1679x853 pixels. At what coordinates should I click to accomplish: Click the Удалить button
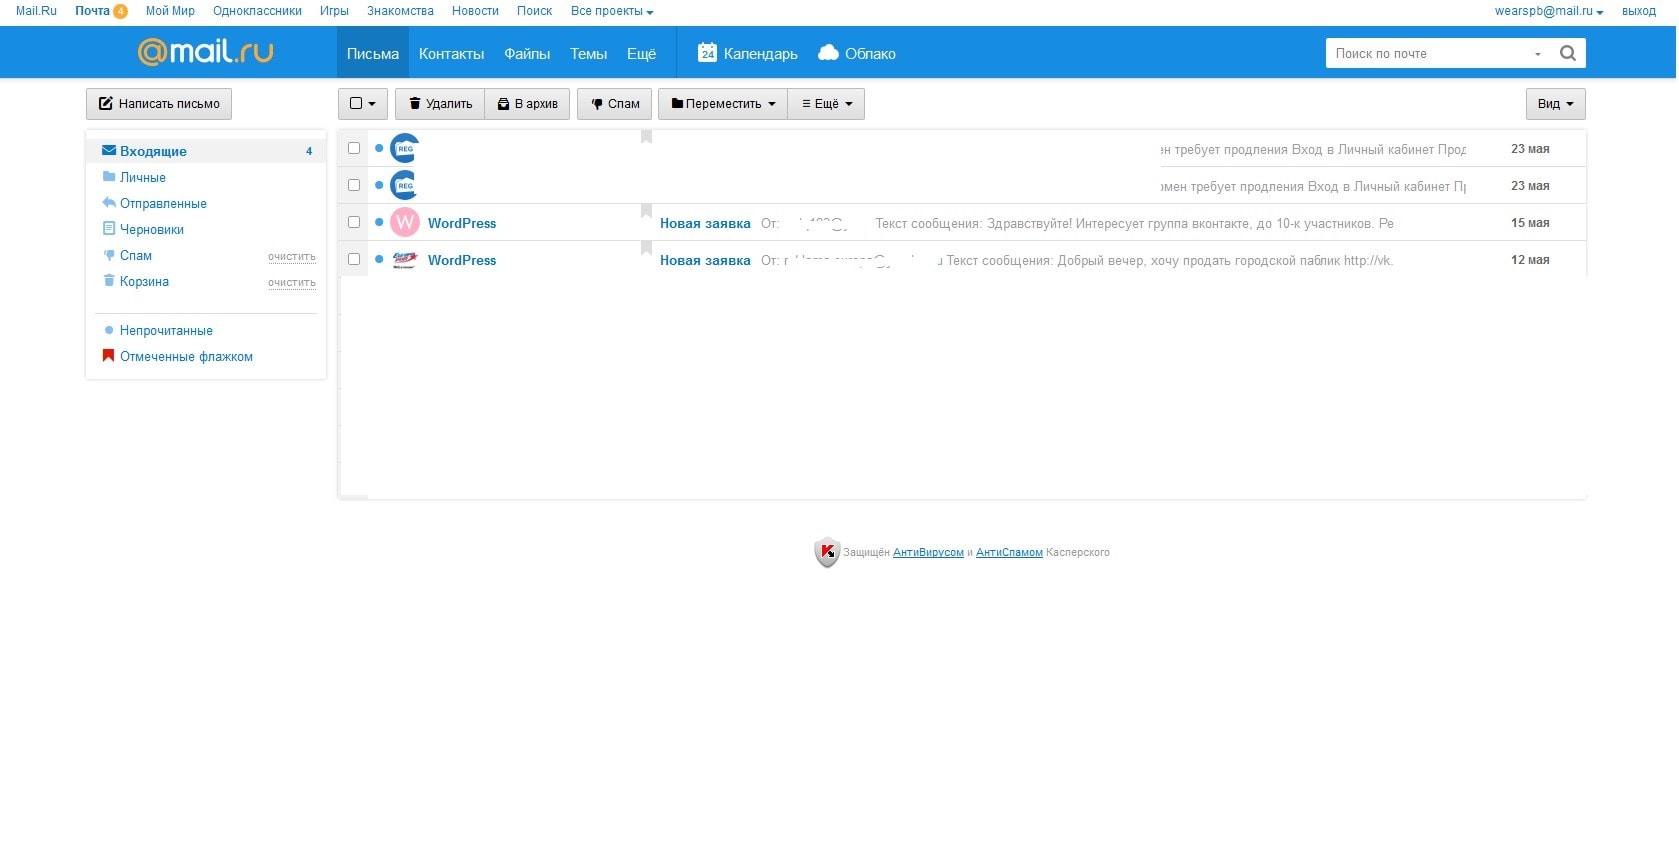(440, 104)
